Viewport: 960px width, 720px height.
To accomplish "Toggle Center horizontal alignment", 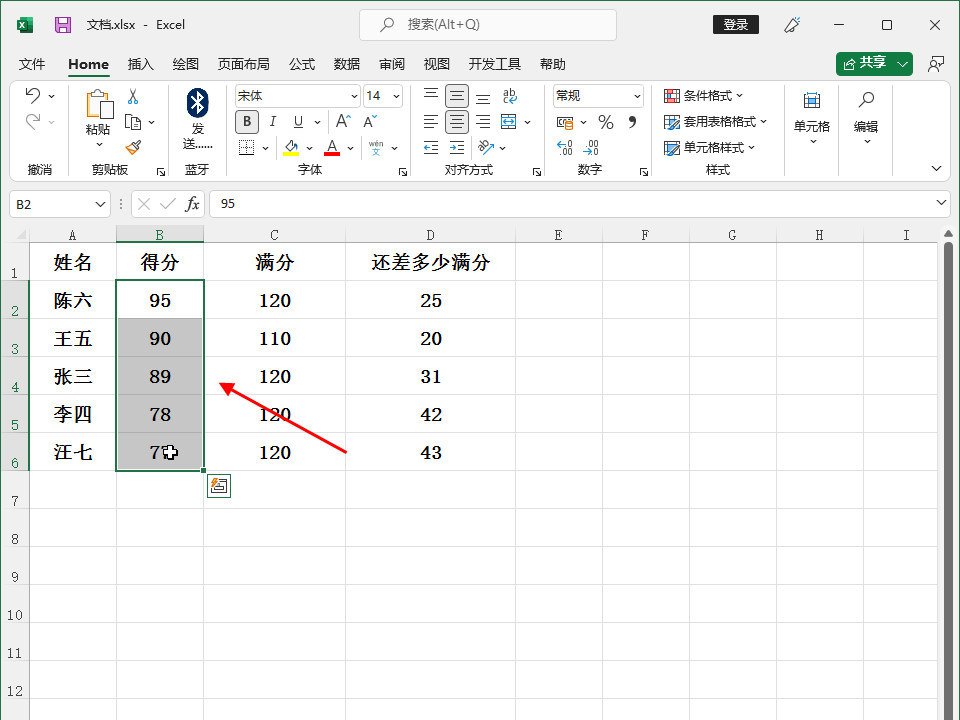I will (457, 122).
